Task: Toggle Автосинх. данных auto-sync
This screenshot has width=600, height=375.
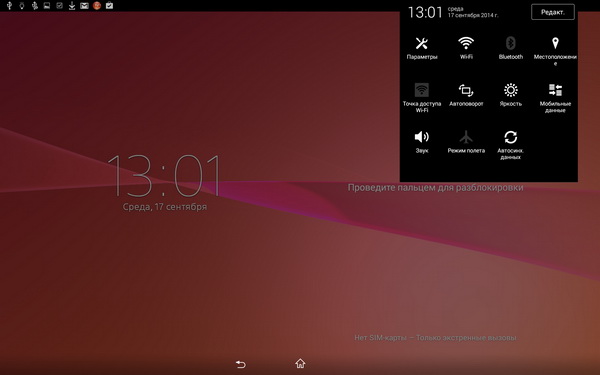Action: coord(510,144)
